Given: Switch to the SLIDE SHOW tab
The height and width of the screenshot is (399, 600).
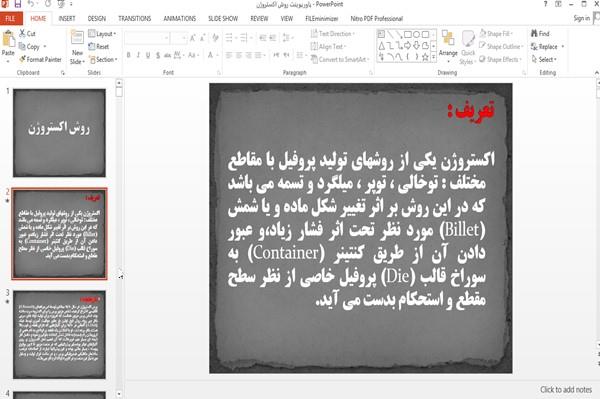Looking at the screenshot, I should [x=223, y=18].
